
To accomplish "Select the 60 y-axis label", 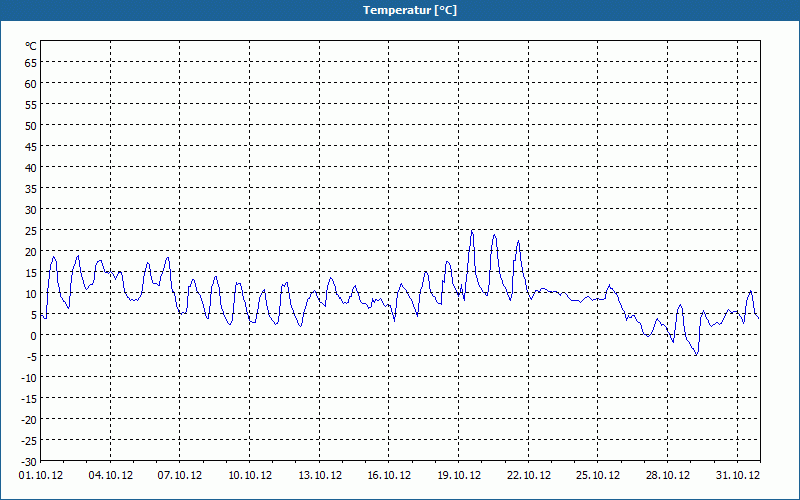I will click(31, 84).
